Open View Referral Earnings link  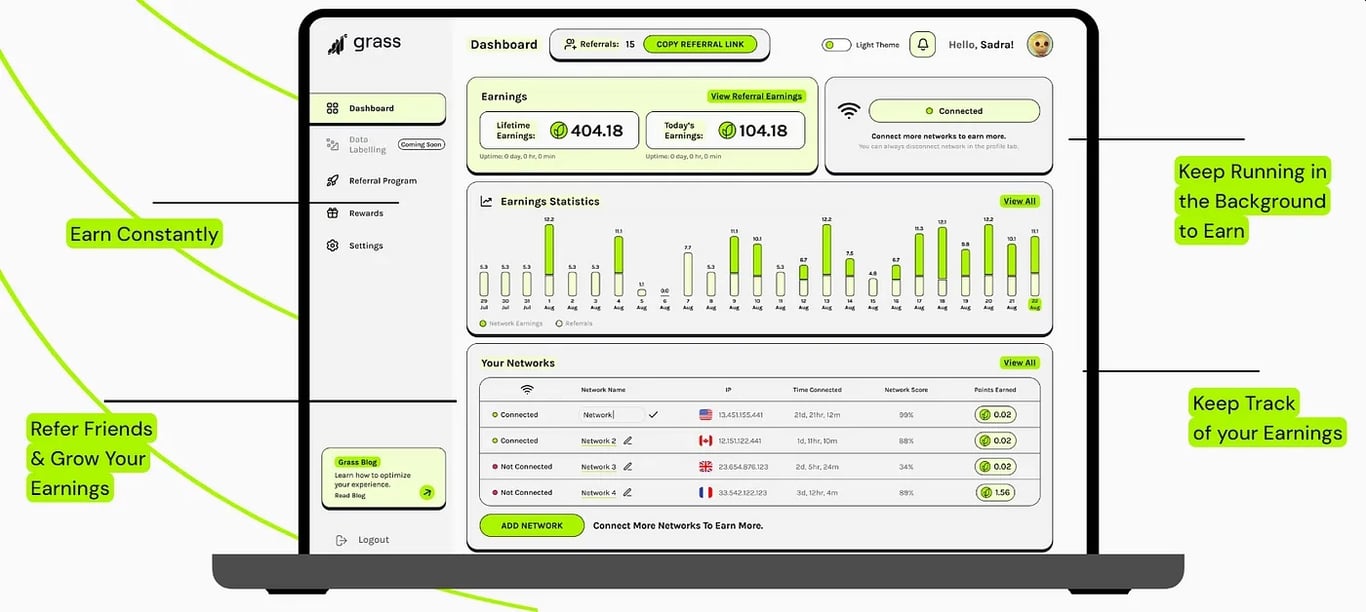tap(756, 96)
